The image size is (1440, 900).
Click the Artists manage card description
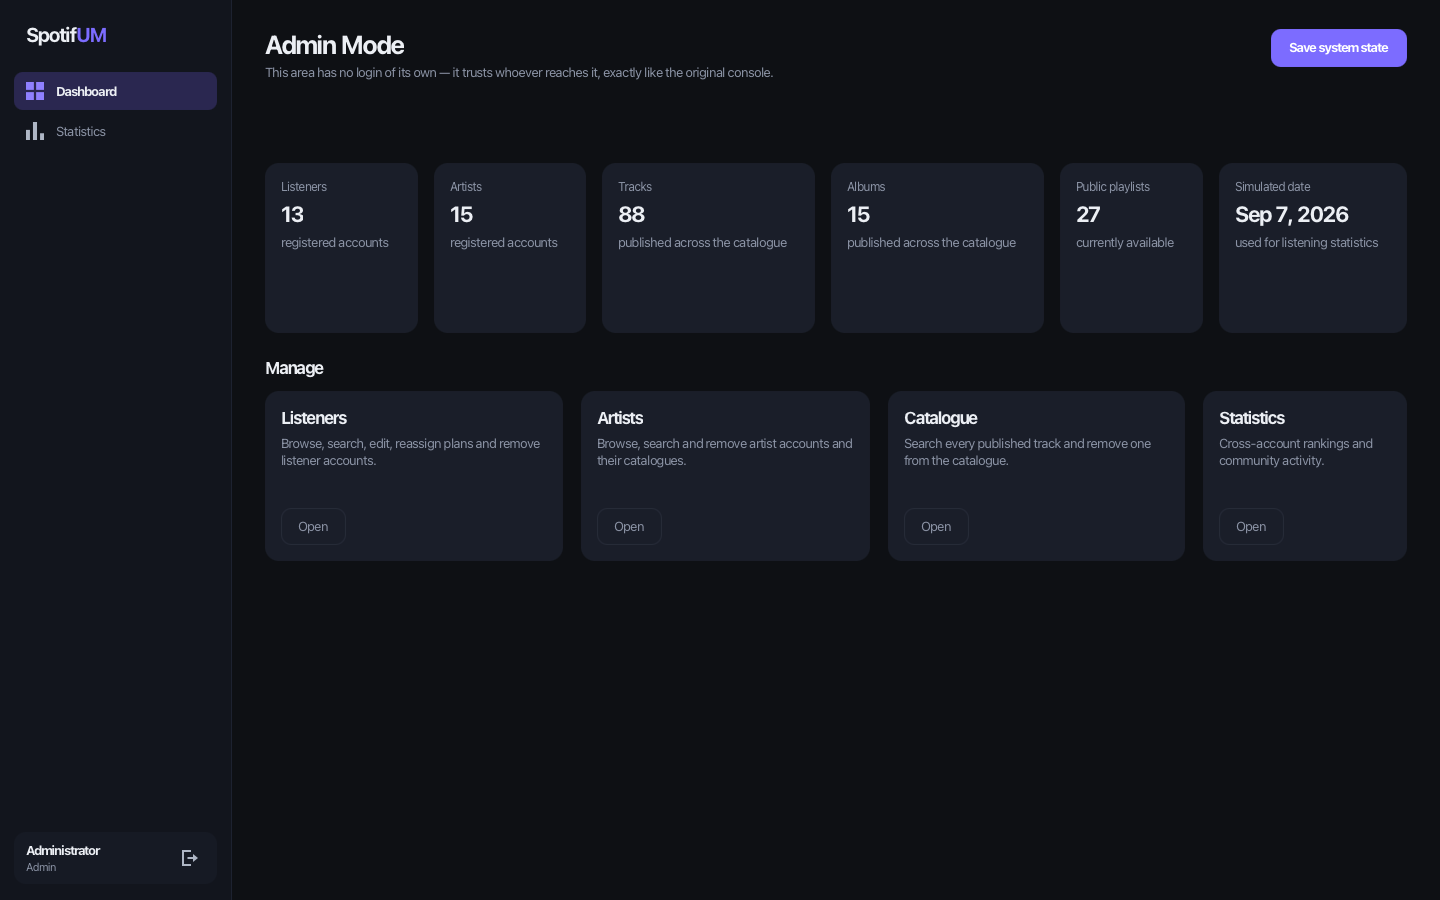[x=725, y=452]
